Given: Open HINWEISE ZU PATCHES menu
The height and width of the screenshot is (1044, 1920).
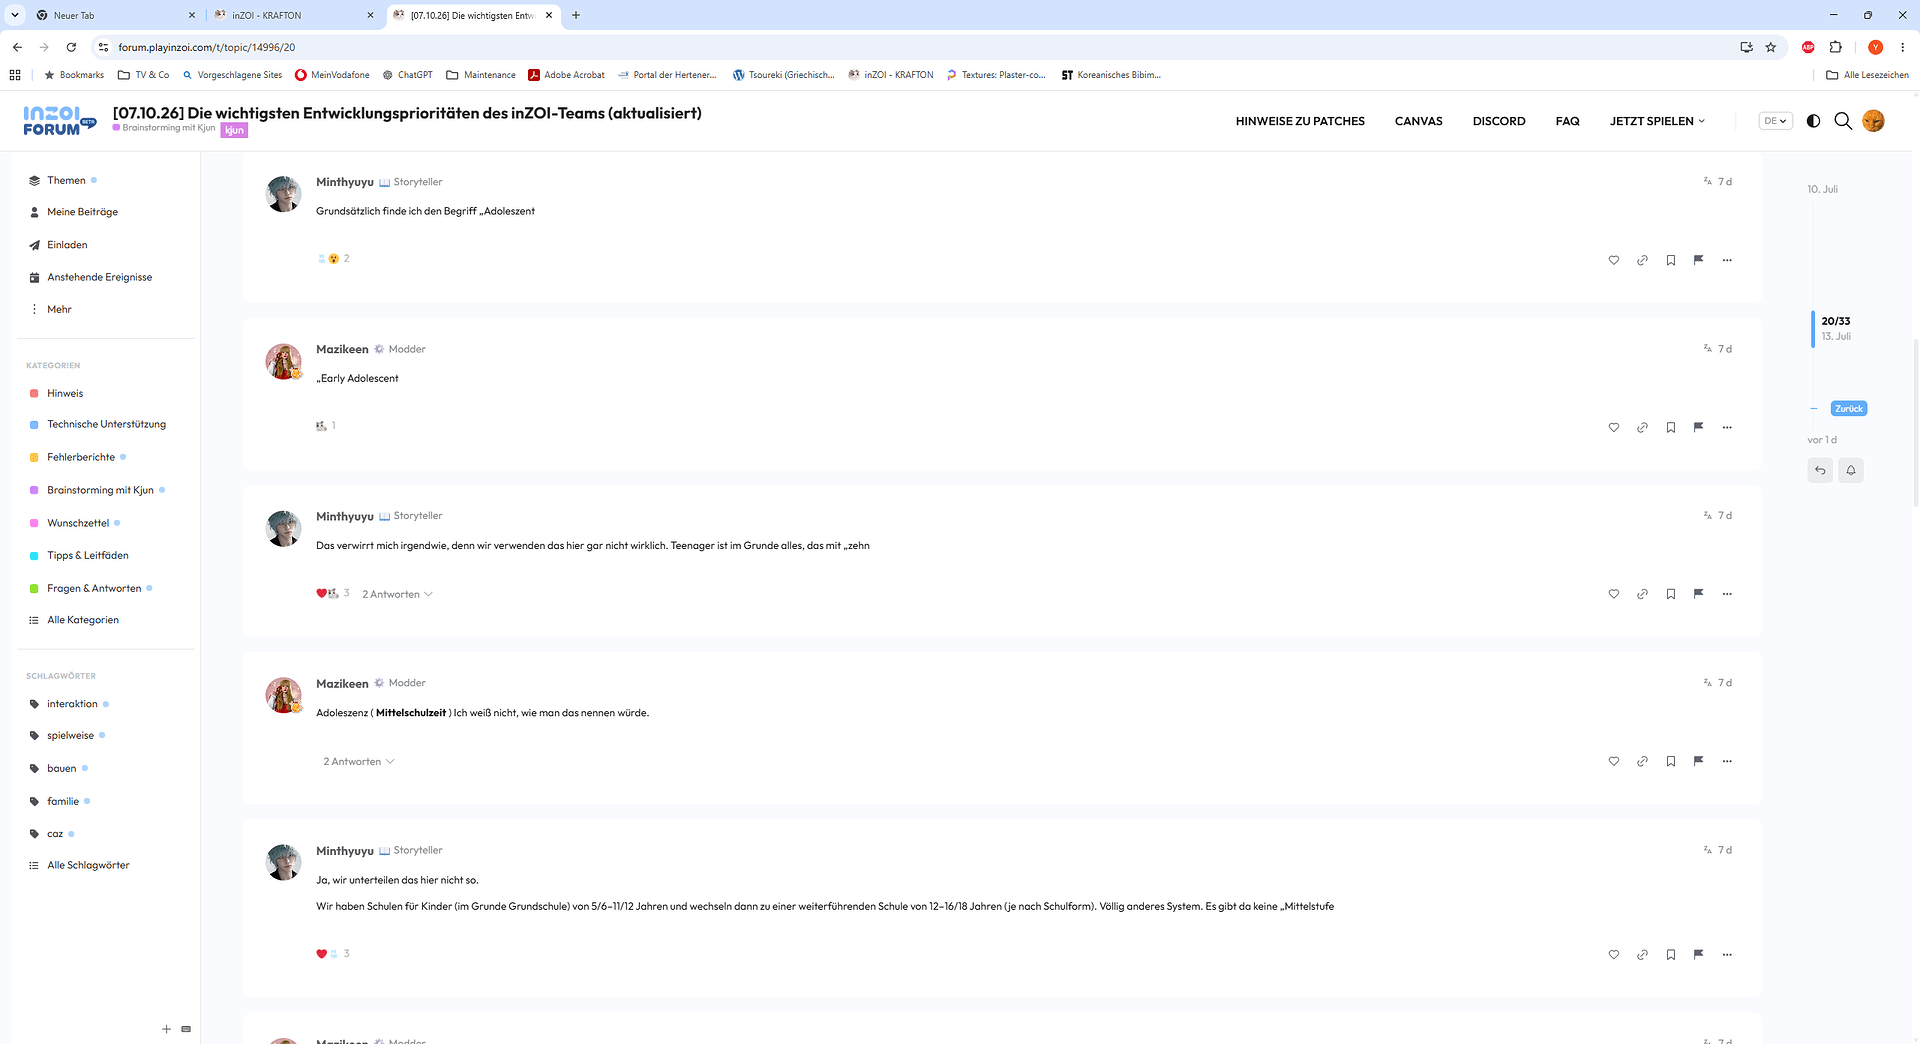Looking at the screenshot, I should [x=1300, y=121].
